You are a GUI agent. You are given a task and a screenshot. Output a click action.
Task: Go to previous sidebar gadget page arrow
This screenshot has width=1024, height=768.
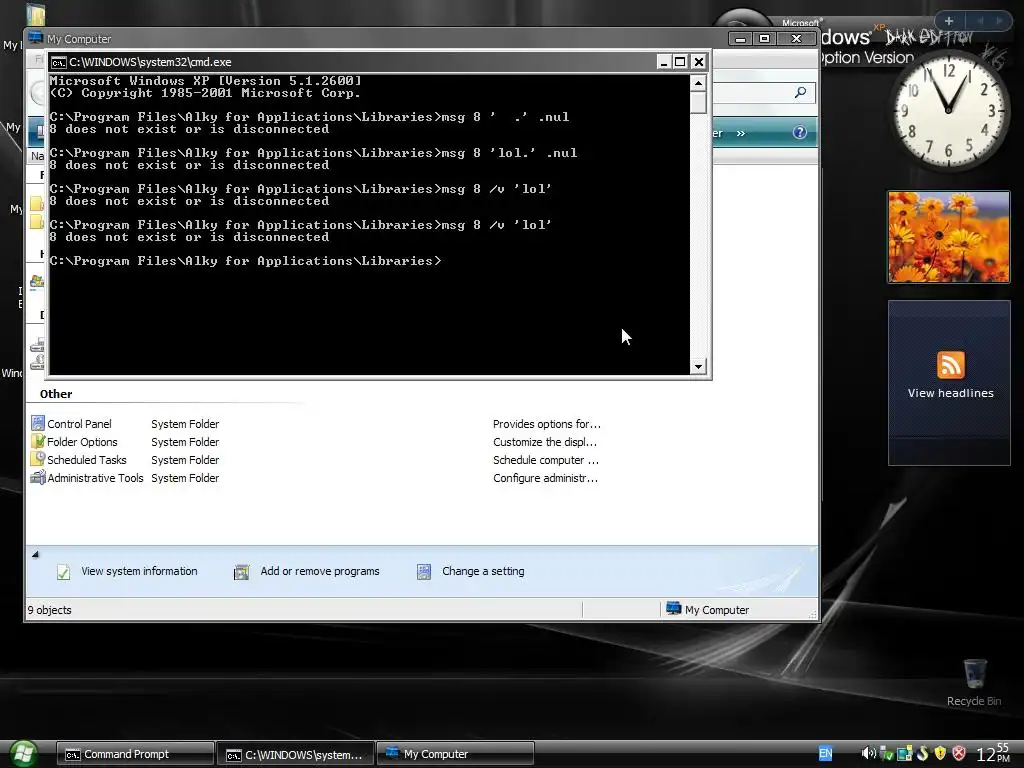980,21
